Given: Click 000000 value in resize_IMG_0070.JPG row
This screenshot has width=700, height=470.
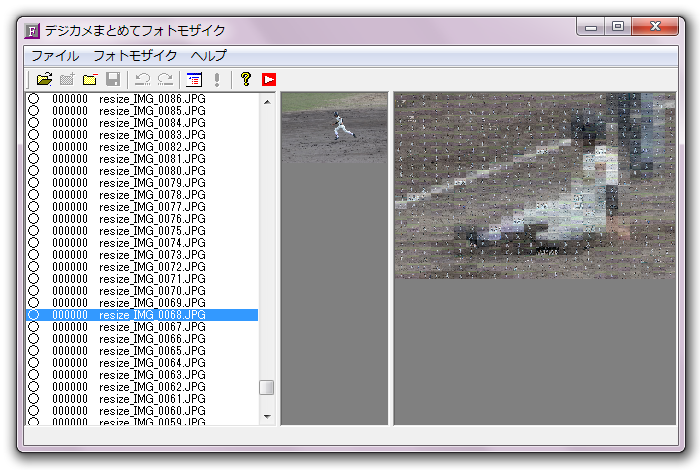Looking at the screenshot, I should (x=70, y=291).
